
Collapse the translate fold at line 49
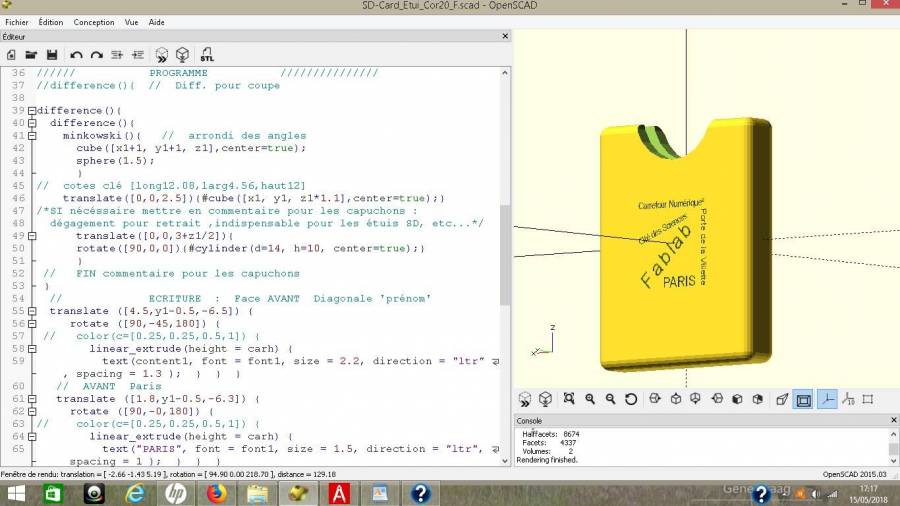tap(32, 236)
